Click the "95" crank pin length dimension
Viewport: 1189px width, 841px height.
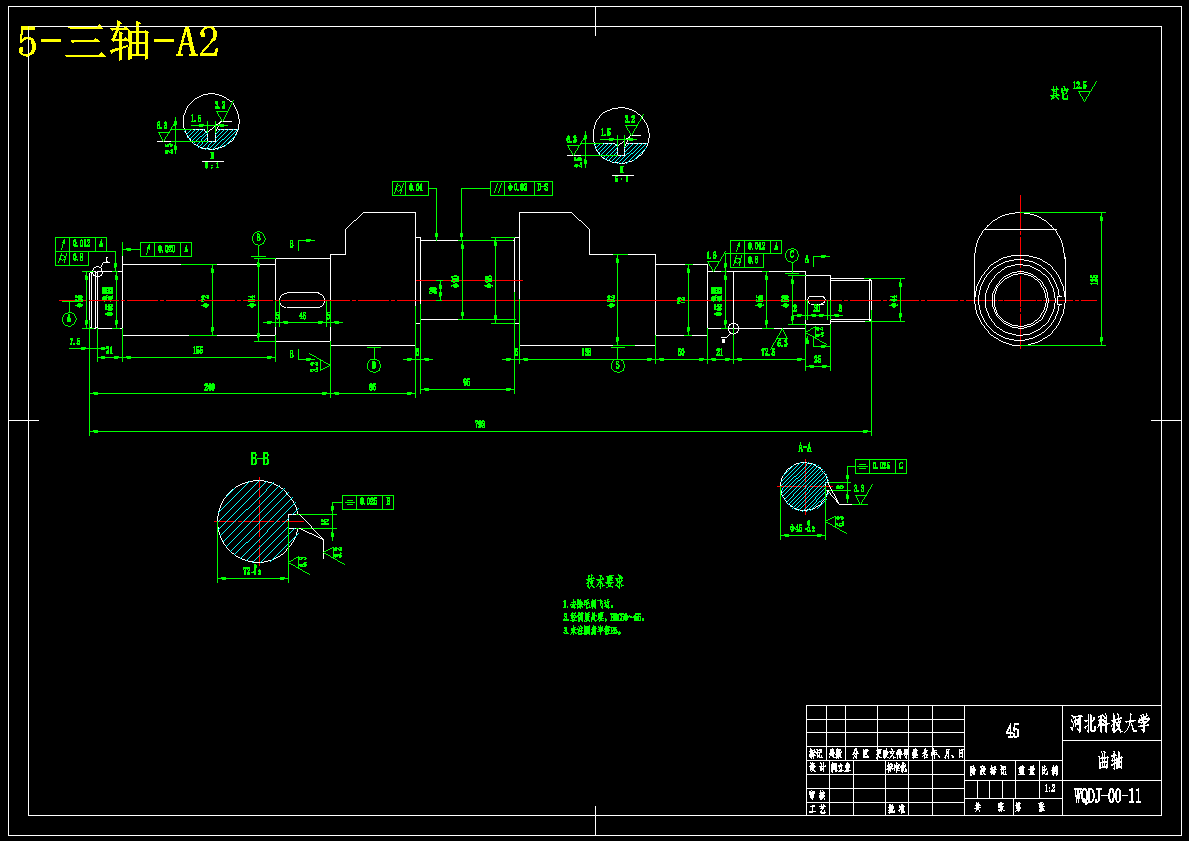466,383
